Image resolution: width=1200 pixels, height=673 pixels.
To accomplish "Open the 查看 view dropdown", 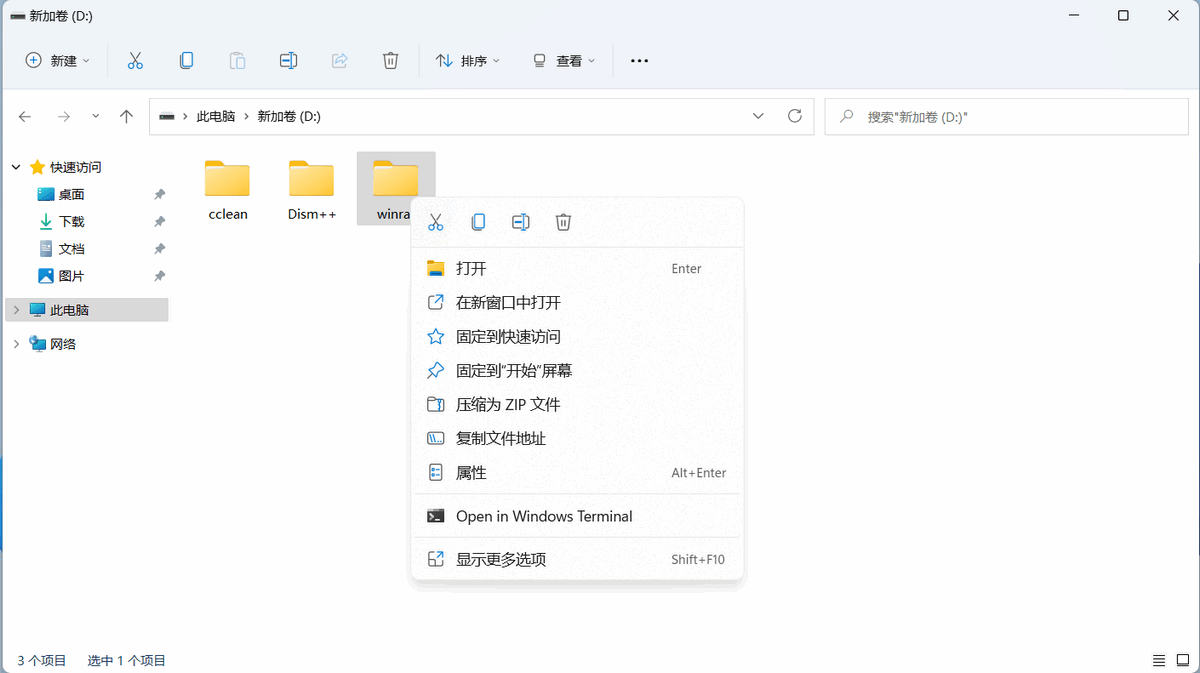I will tap(563, 61).
